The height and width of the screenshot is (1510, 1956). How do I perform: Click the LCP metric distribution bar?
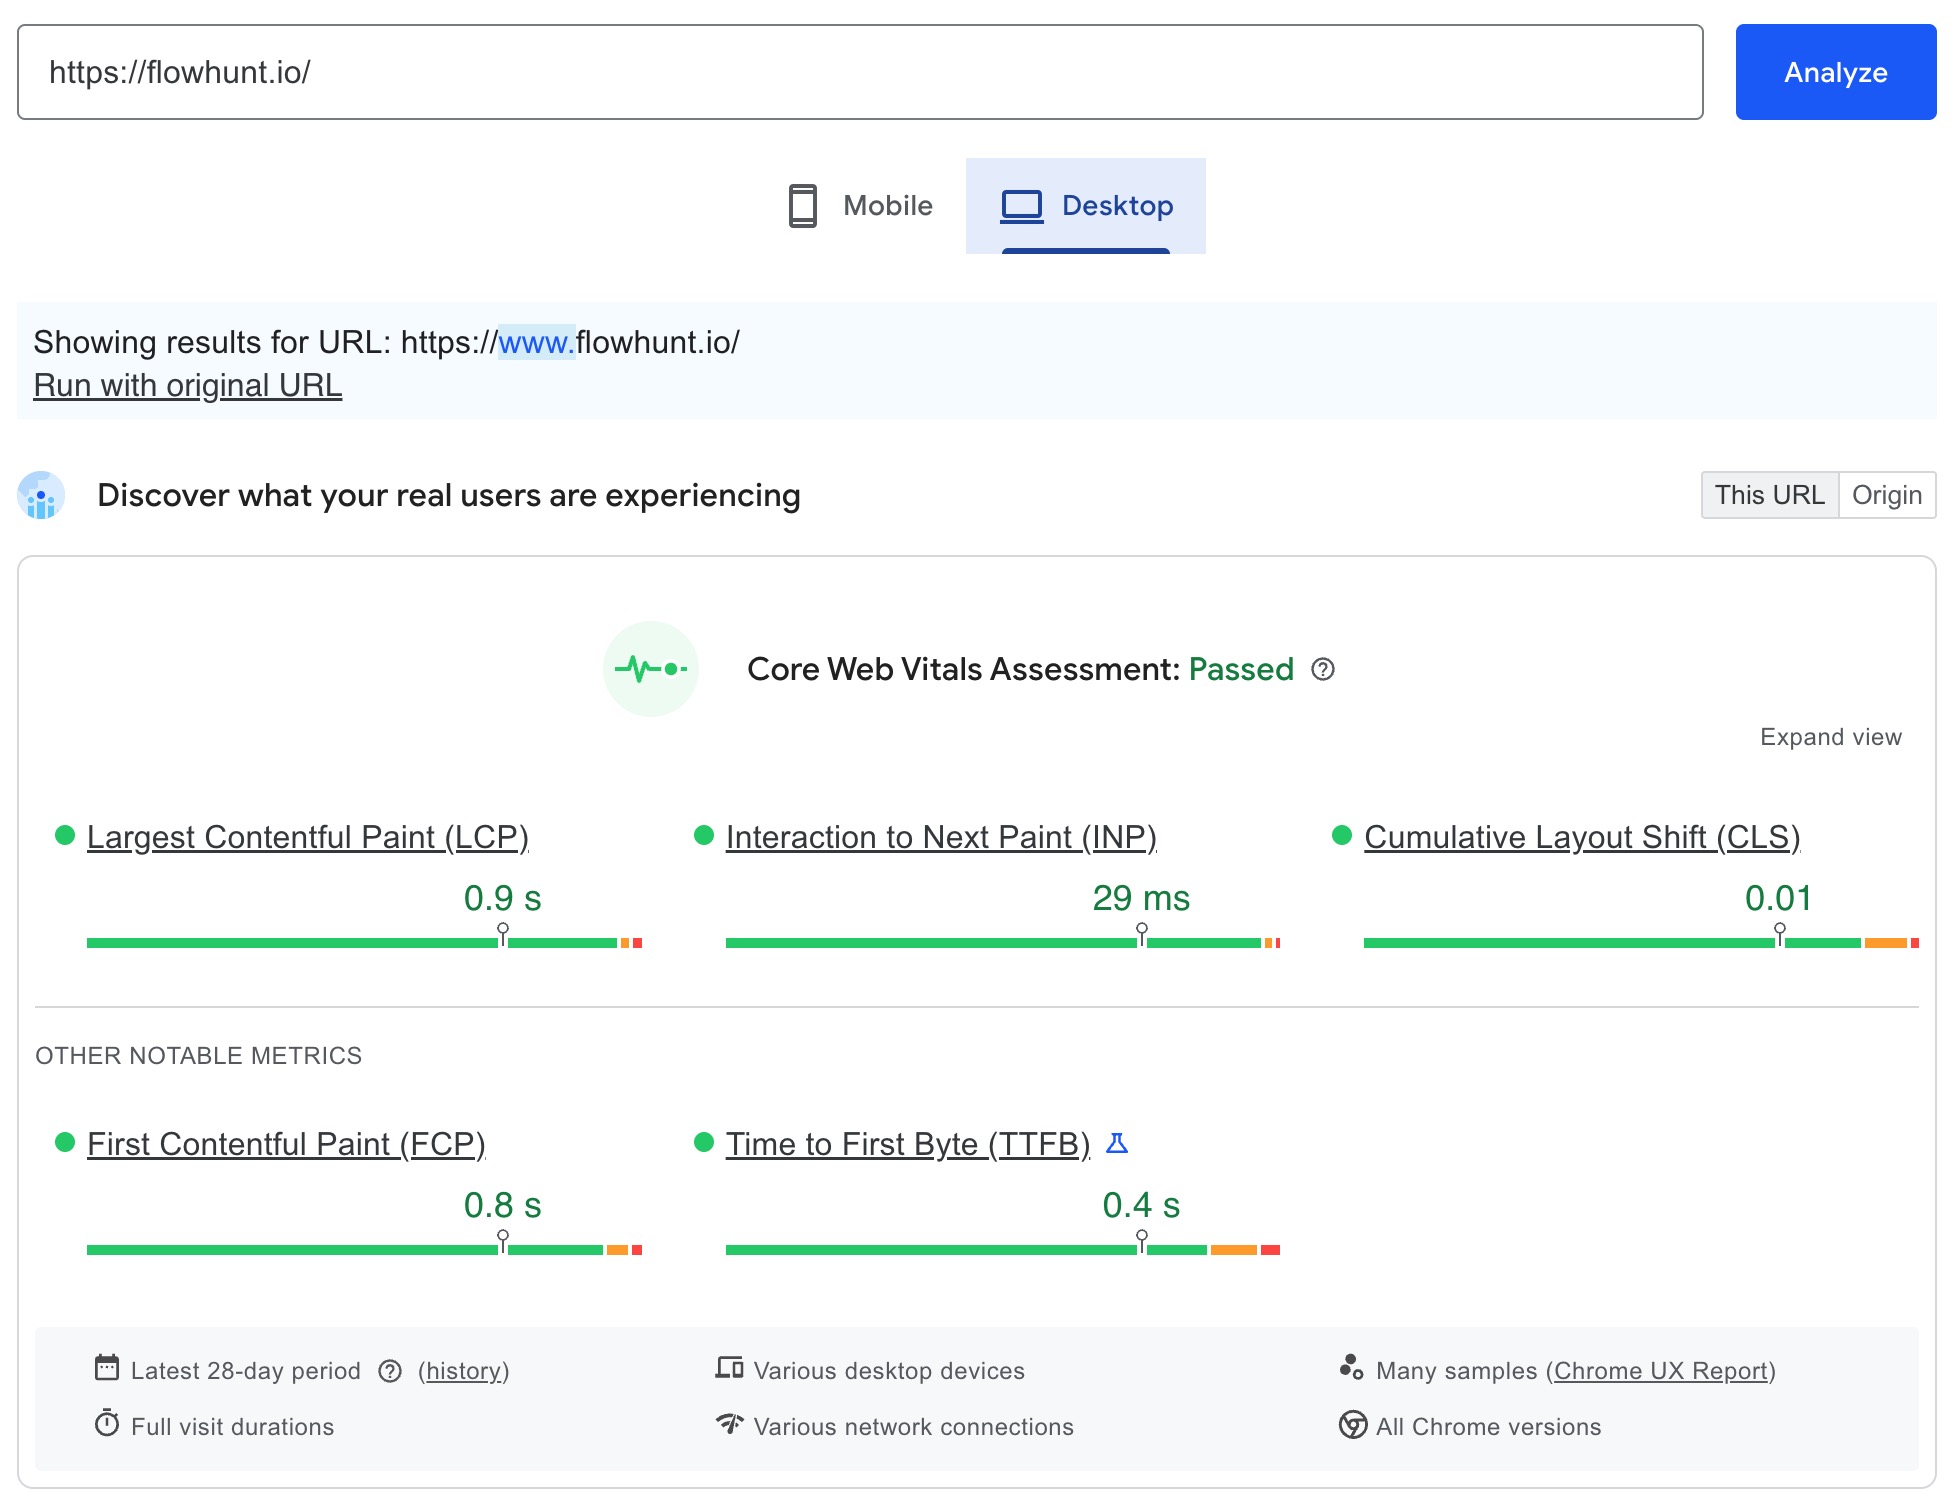pos(360,941)
